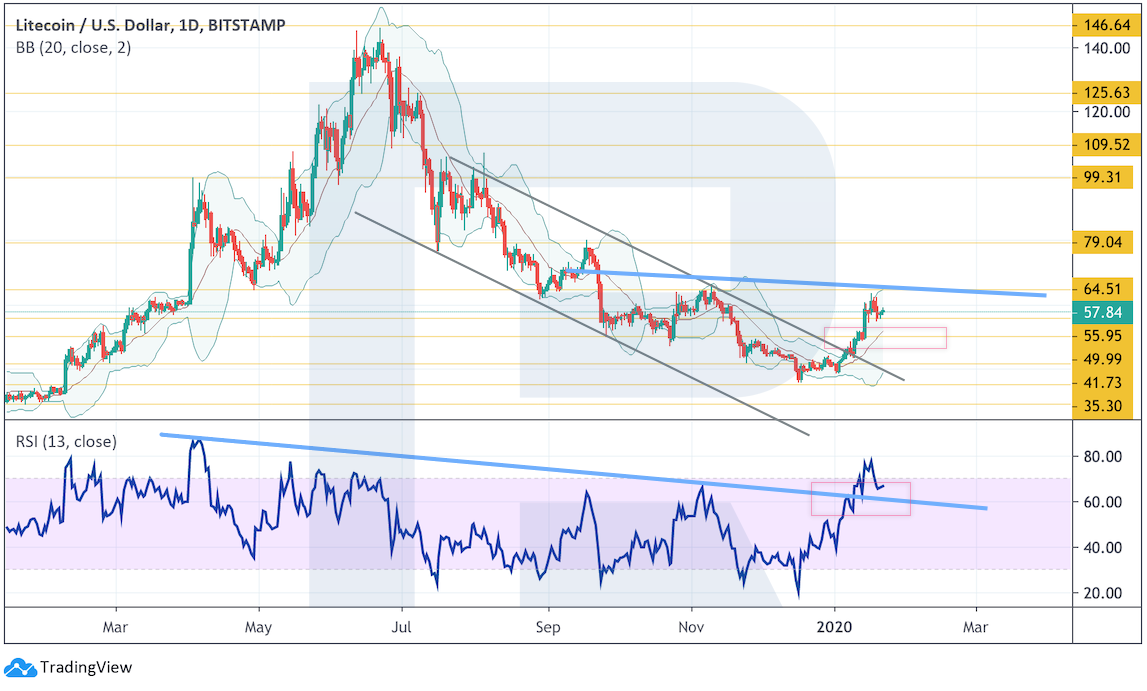Click the upper gray descending channel line

point(677,268)
